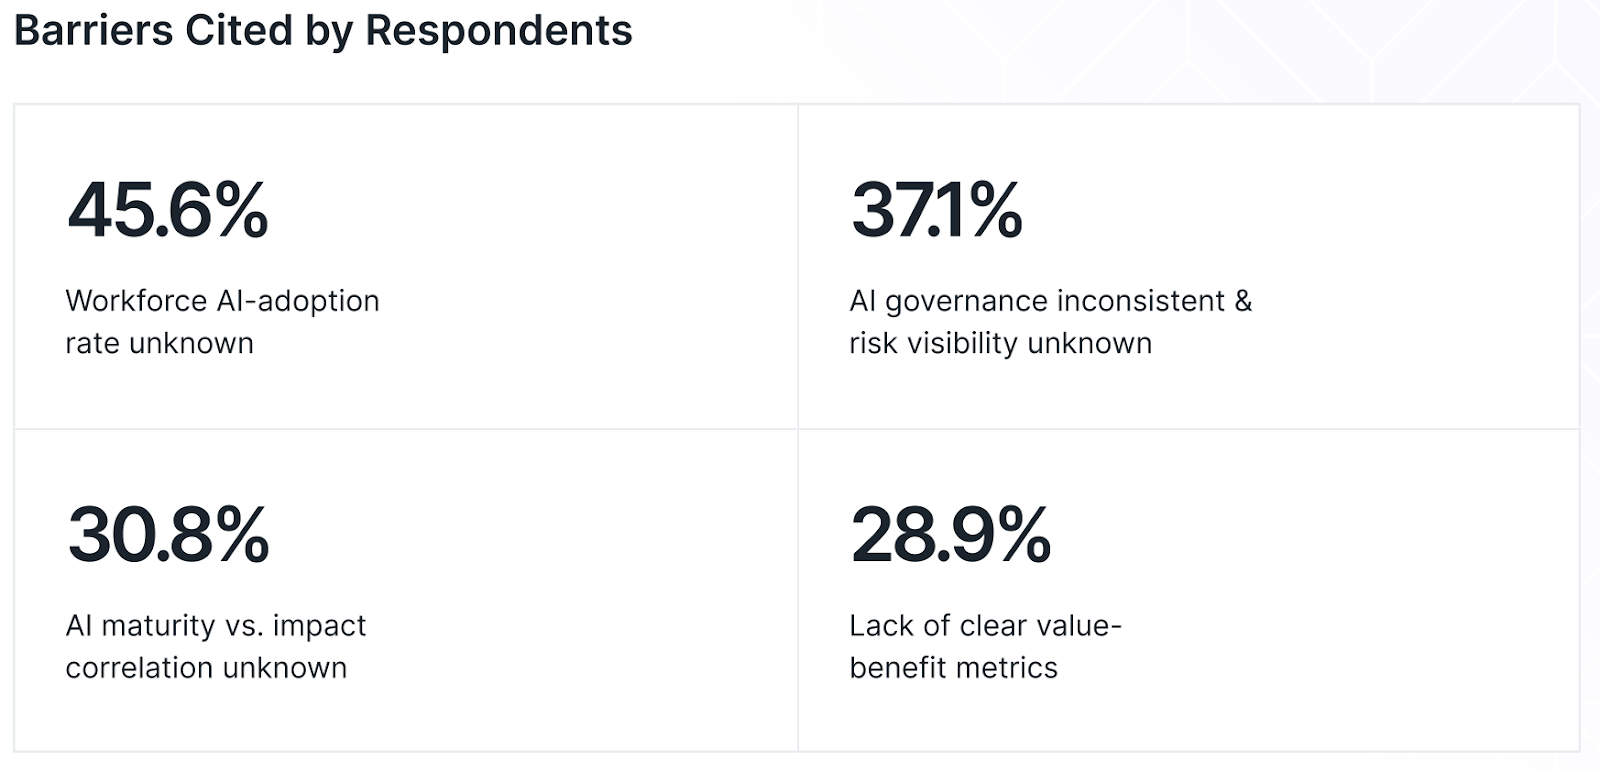
Task: Select the "risk visibility unknown" text line
Action: [1000, 343]
